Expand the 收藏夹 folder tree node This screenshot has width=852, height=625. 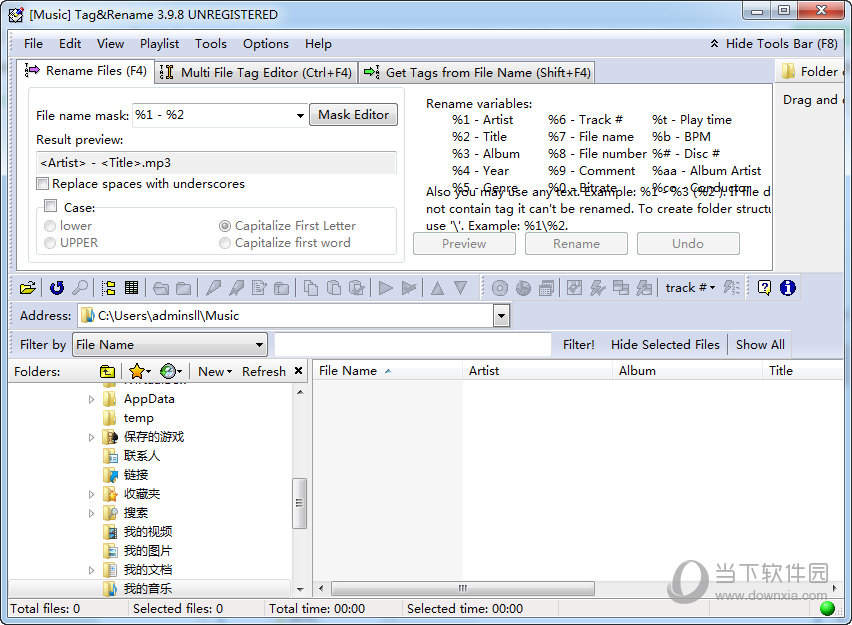point(91,494)
